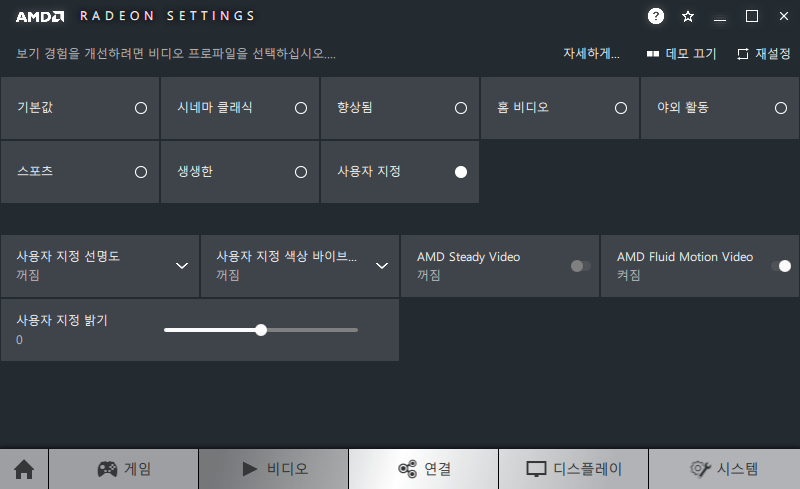Switch to the 게임 tab

[x=123, y=469]
